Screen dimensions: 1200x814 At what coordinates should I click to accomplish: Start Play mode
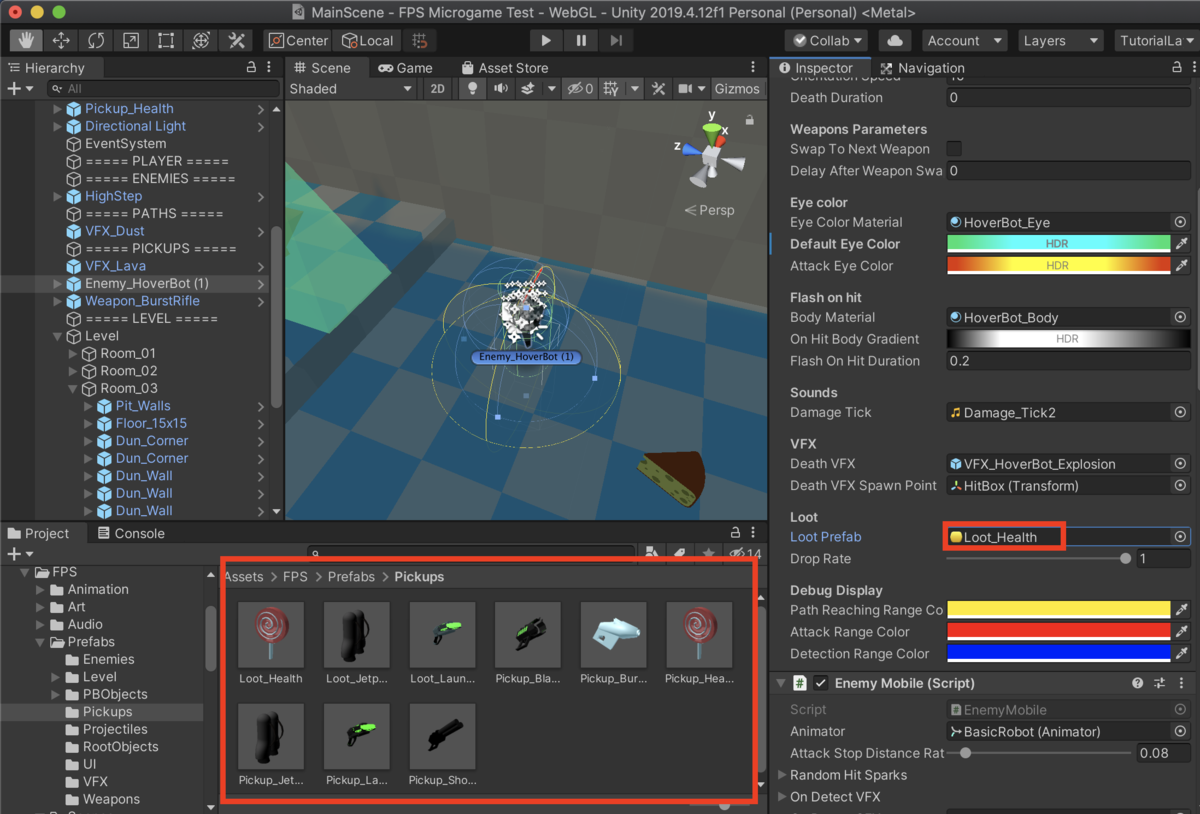(546, 41)
